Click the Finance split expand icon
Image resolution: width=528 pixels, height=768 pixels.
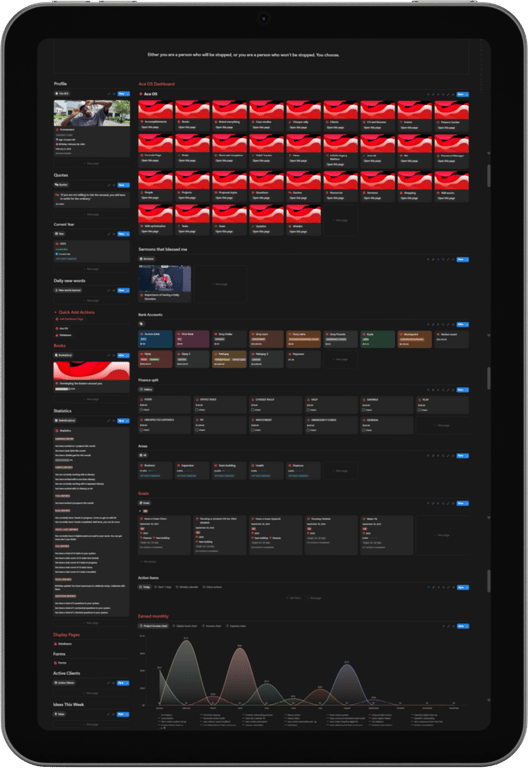[448, 390]
